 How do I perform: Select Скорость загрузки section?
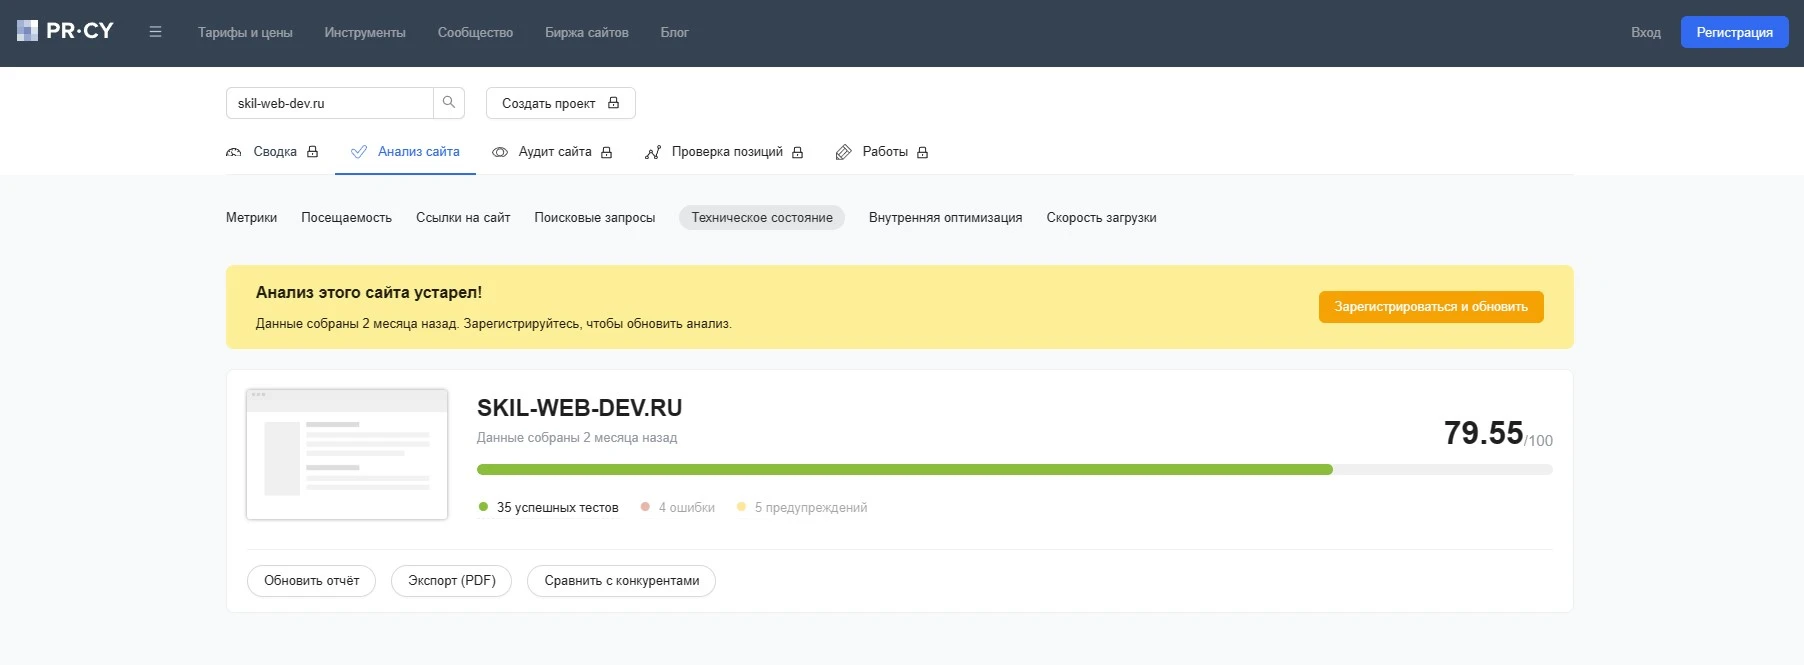coord(1101,217)
